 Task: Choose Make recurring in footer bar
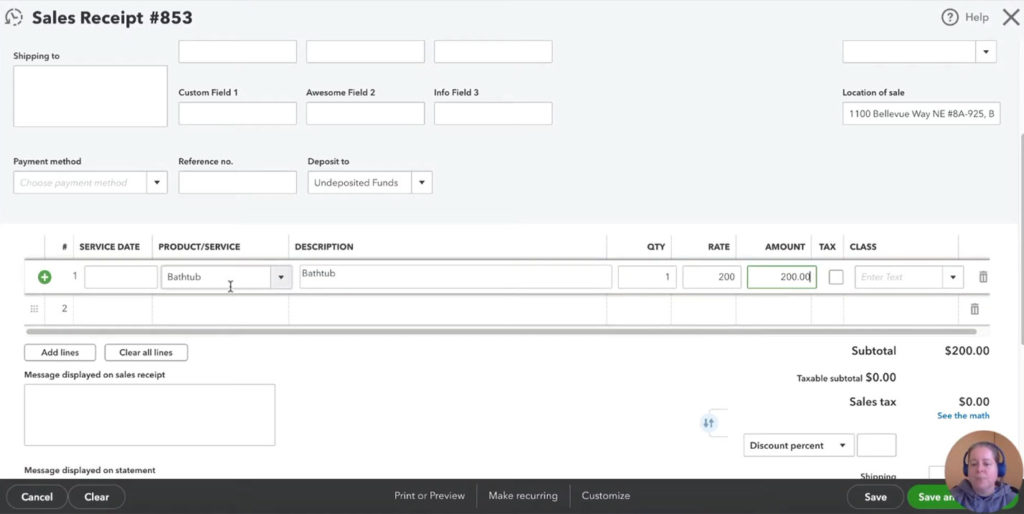click(x=523, y=496)
